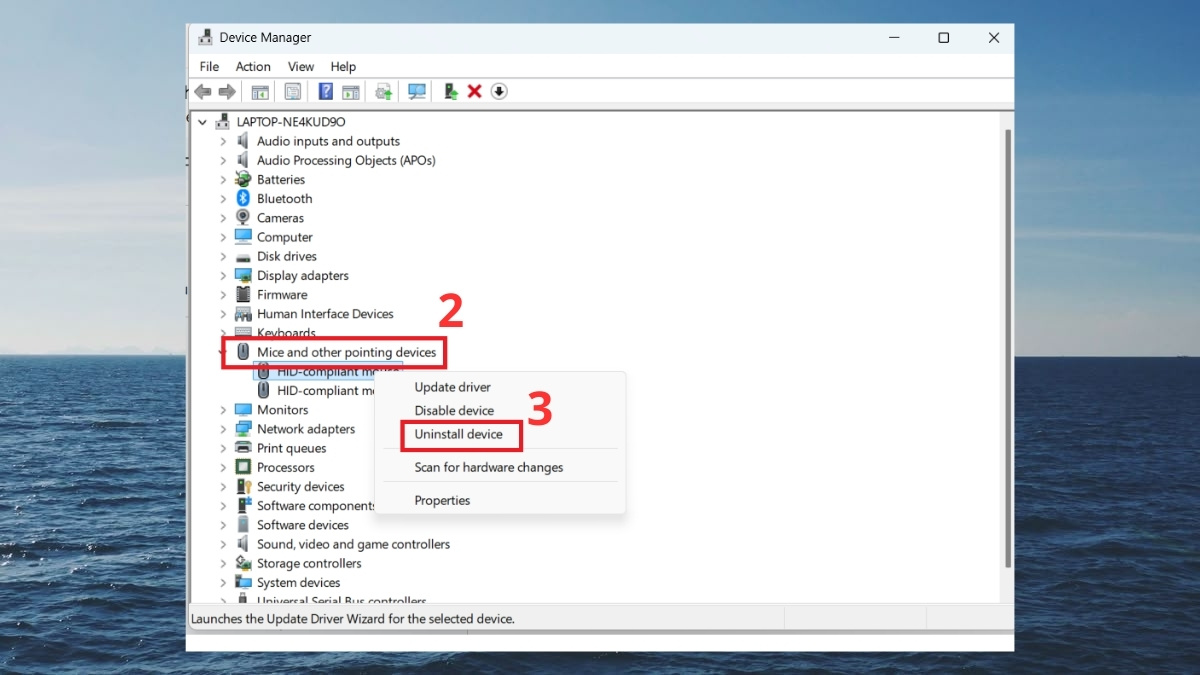The height and width of the screenshot is (675, 1200).
Task: Select the LAPTOP-NE4KUD9O computer name
Action: tap(291, 122)
